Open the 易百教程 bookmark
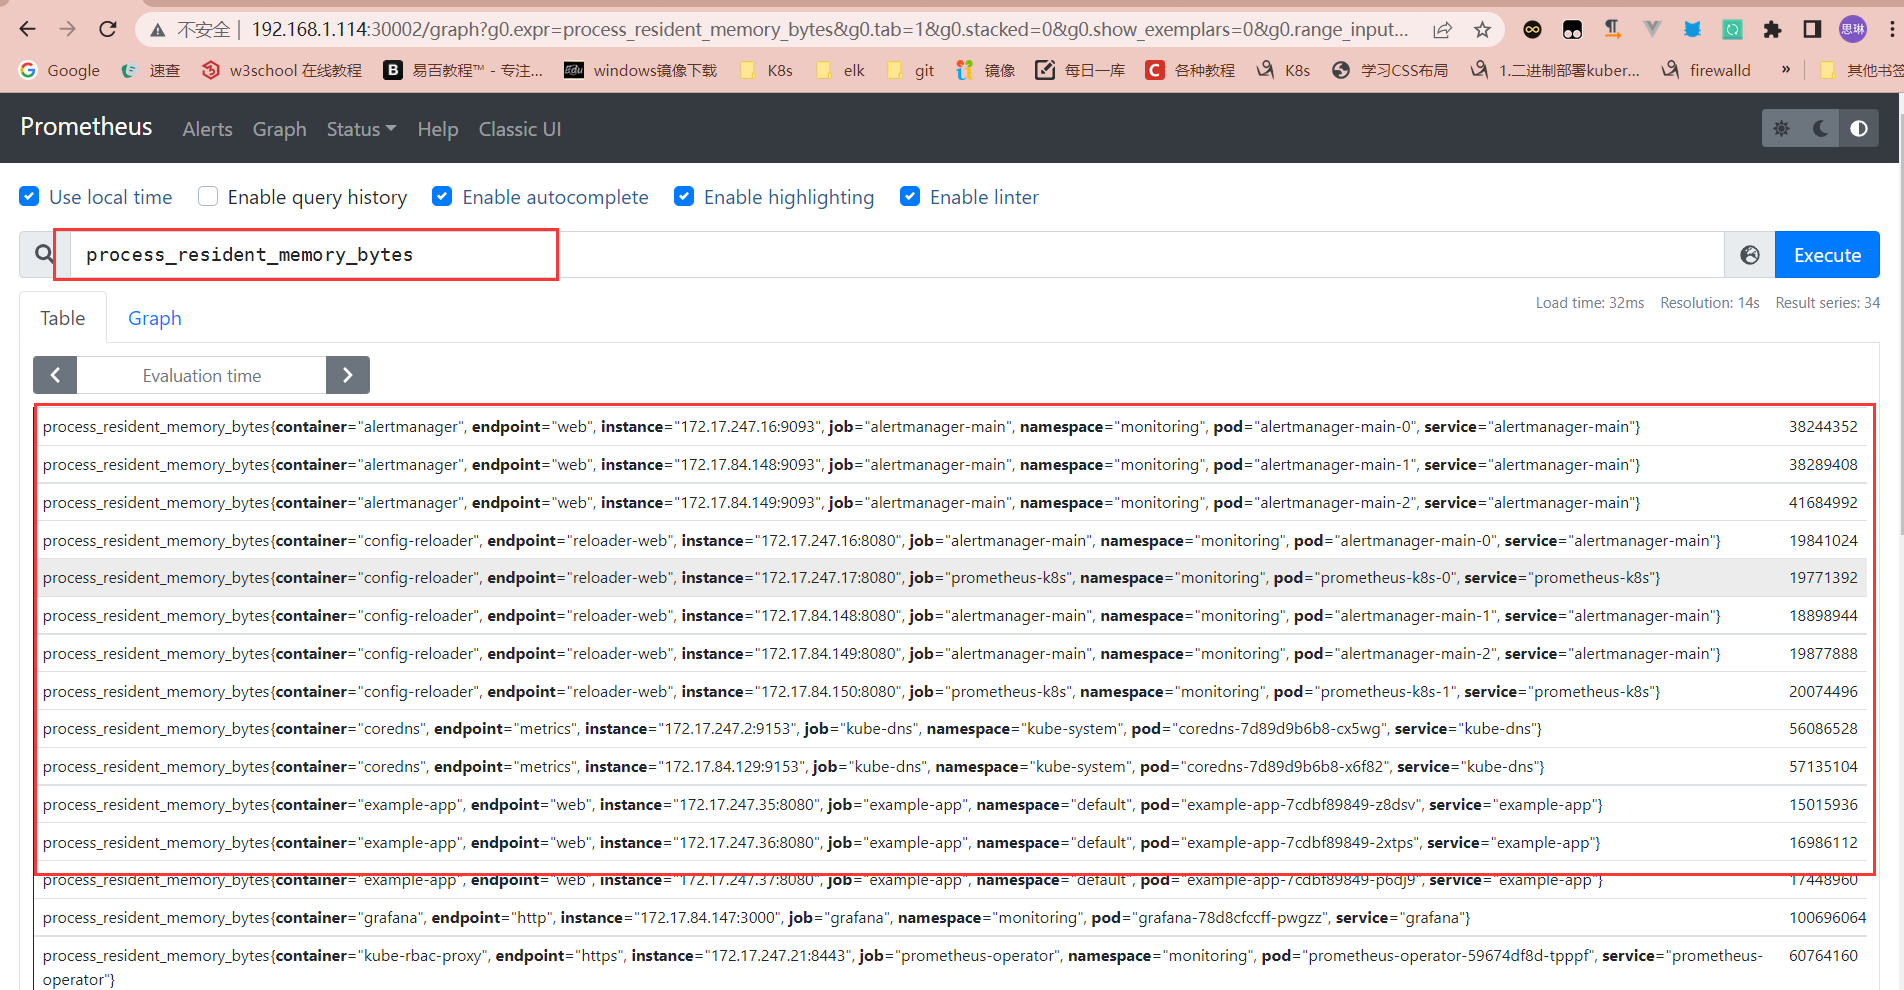Screen dimensions: 1904x990 point(464,70)
